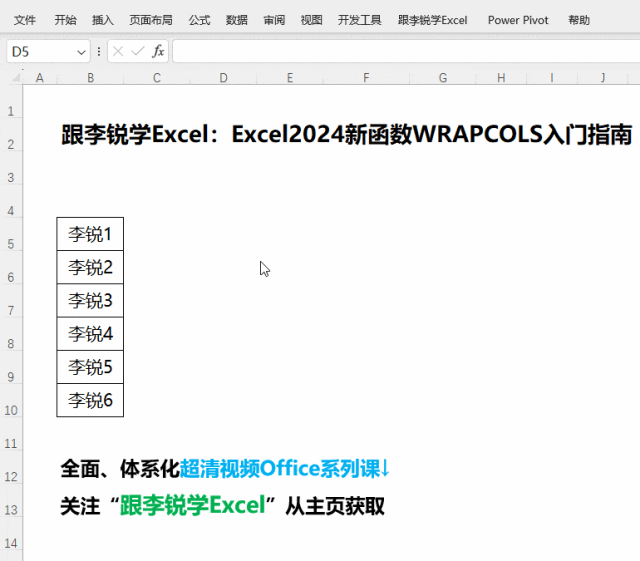The height and width of the screenshot is (561, 640).
Task: Click the cell containing 李锐2
Action: tap(90, 267)
